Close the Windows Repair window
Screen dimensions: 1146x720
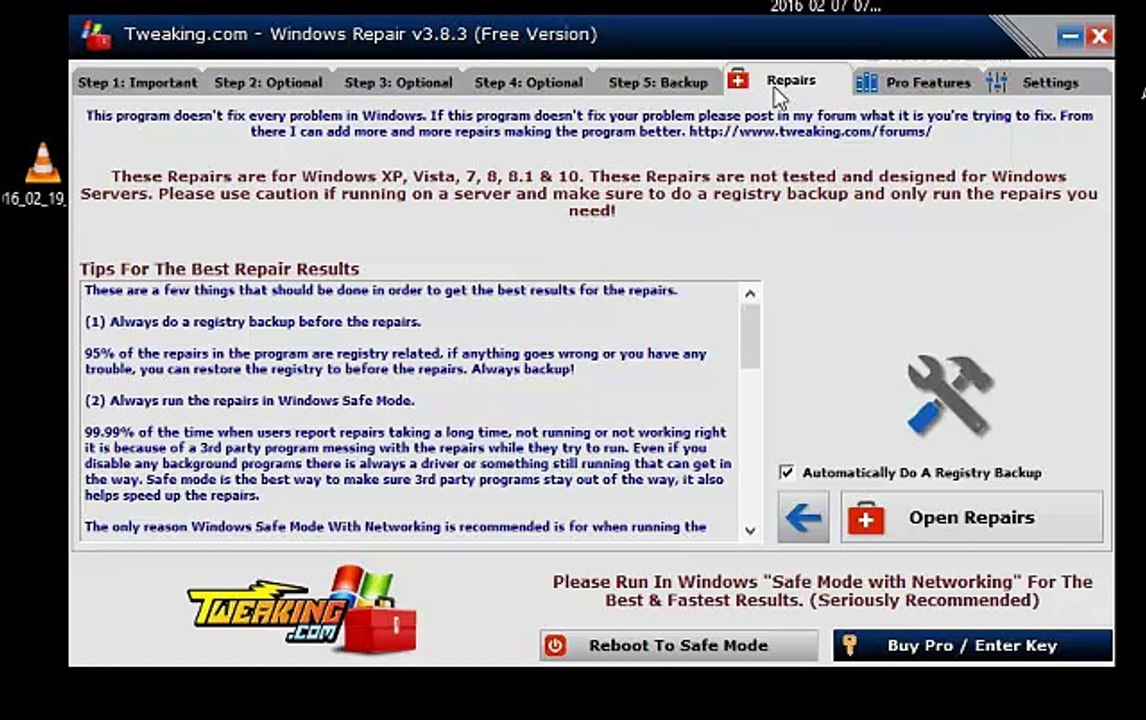coord(1098,36)
